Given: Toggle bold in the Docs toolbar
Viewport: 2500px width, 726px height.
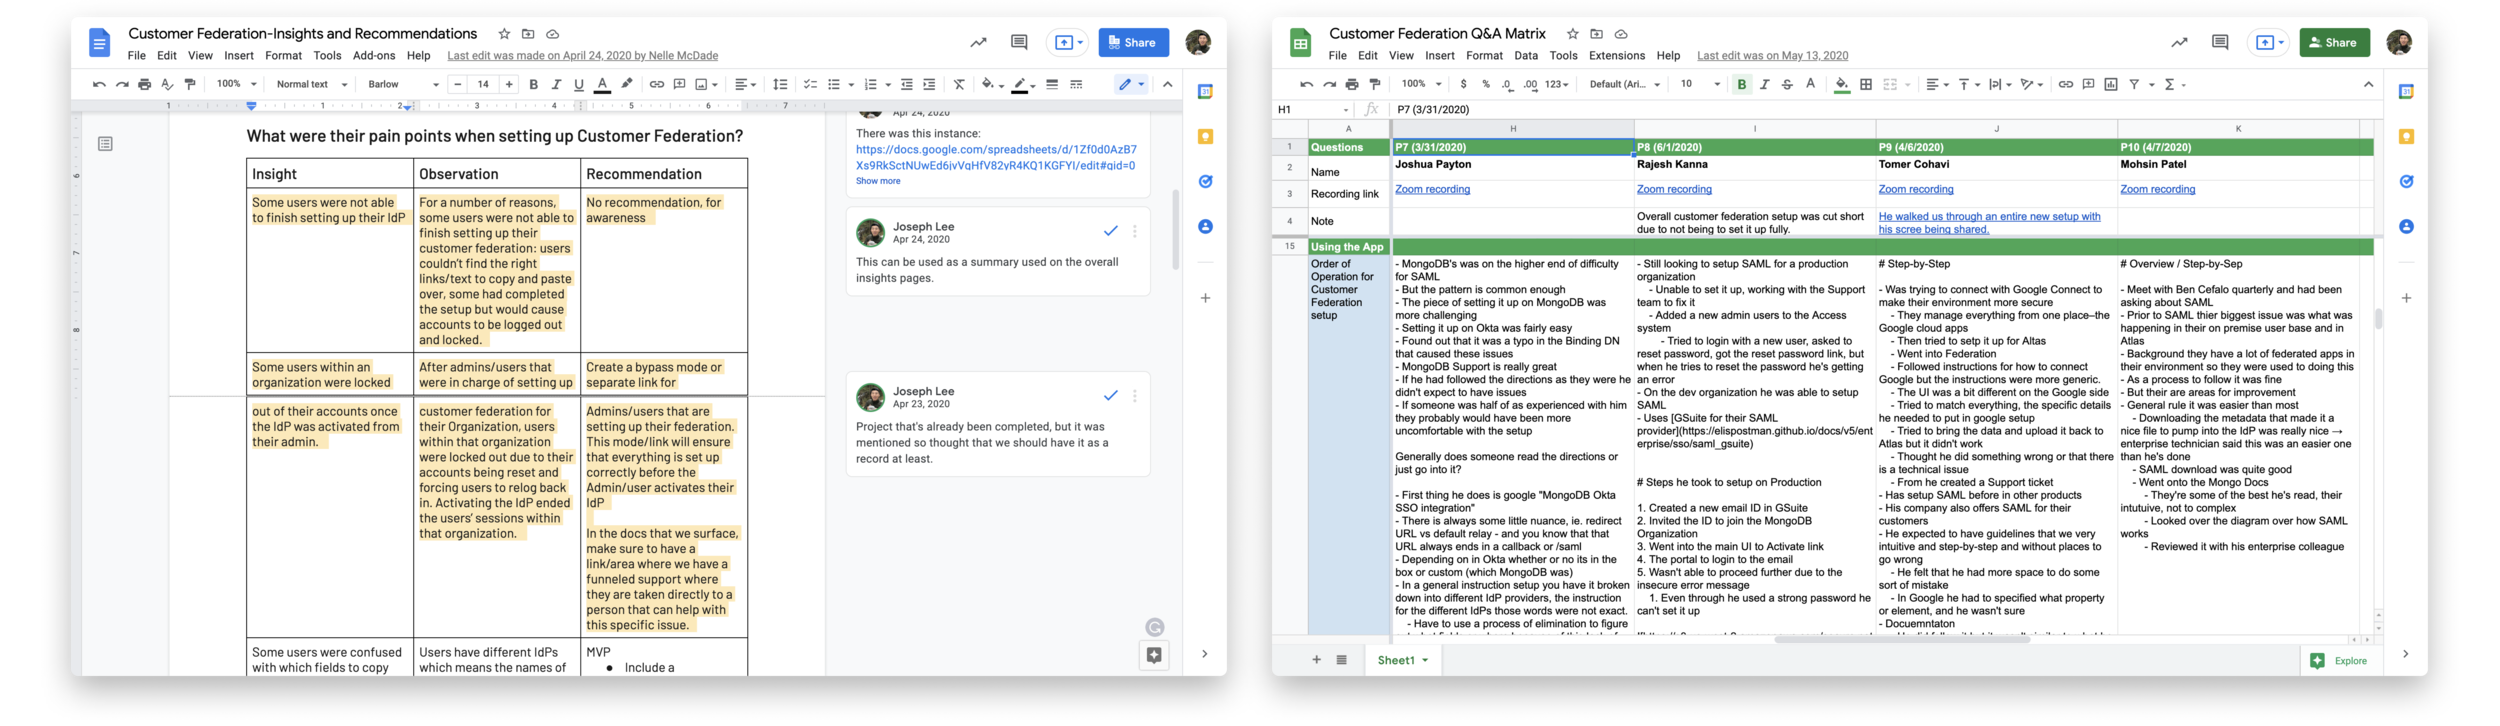Looking at the screenshot, I should point(533,84).
